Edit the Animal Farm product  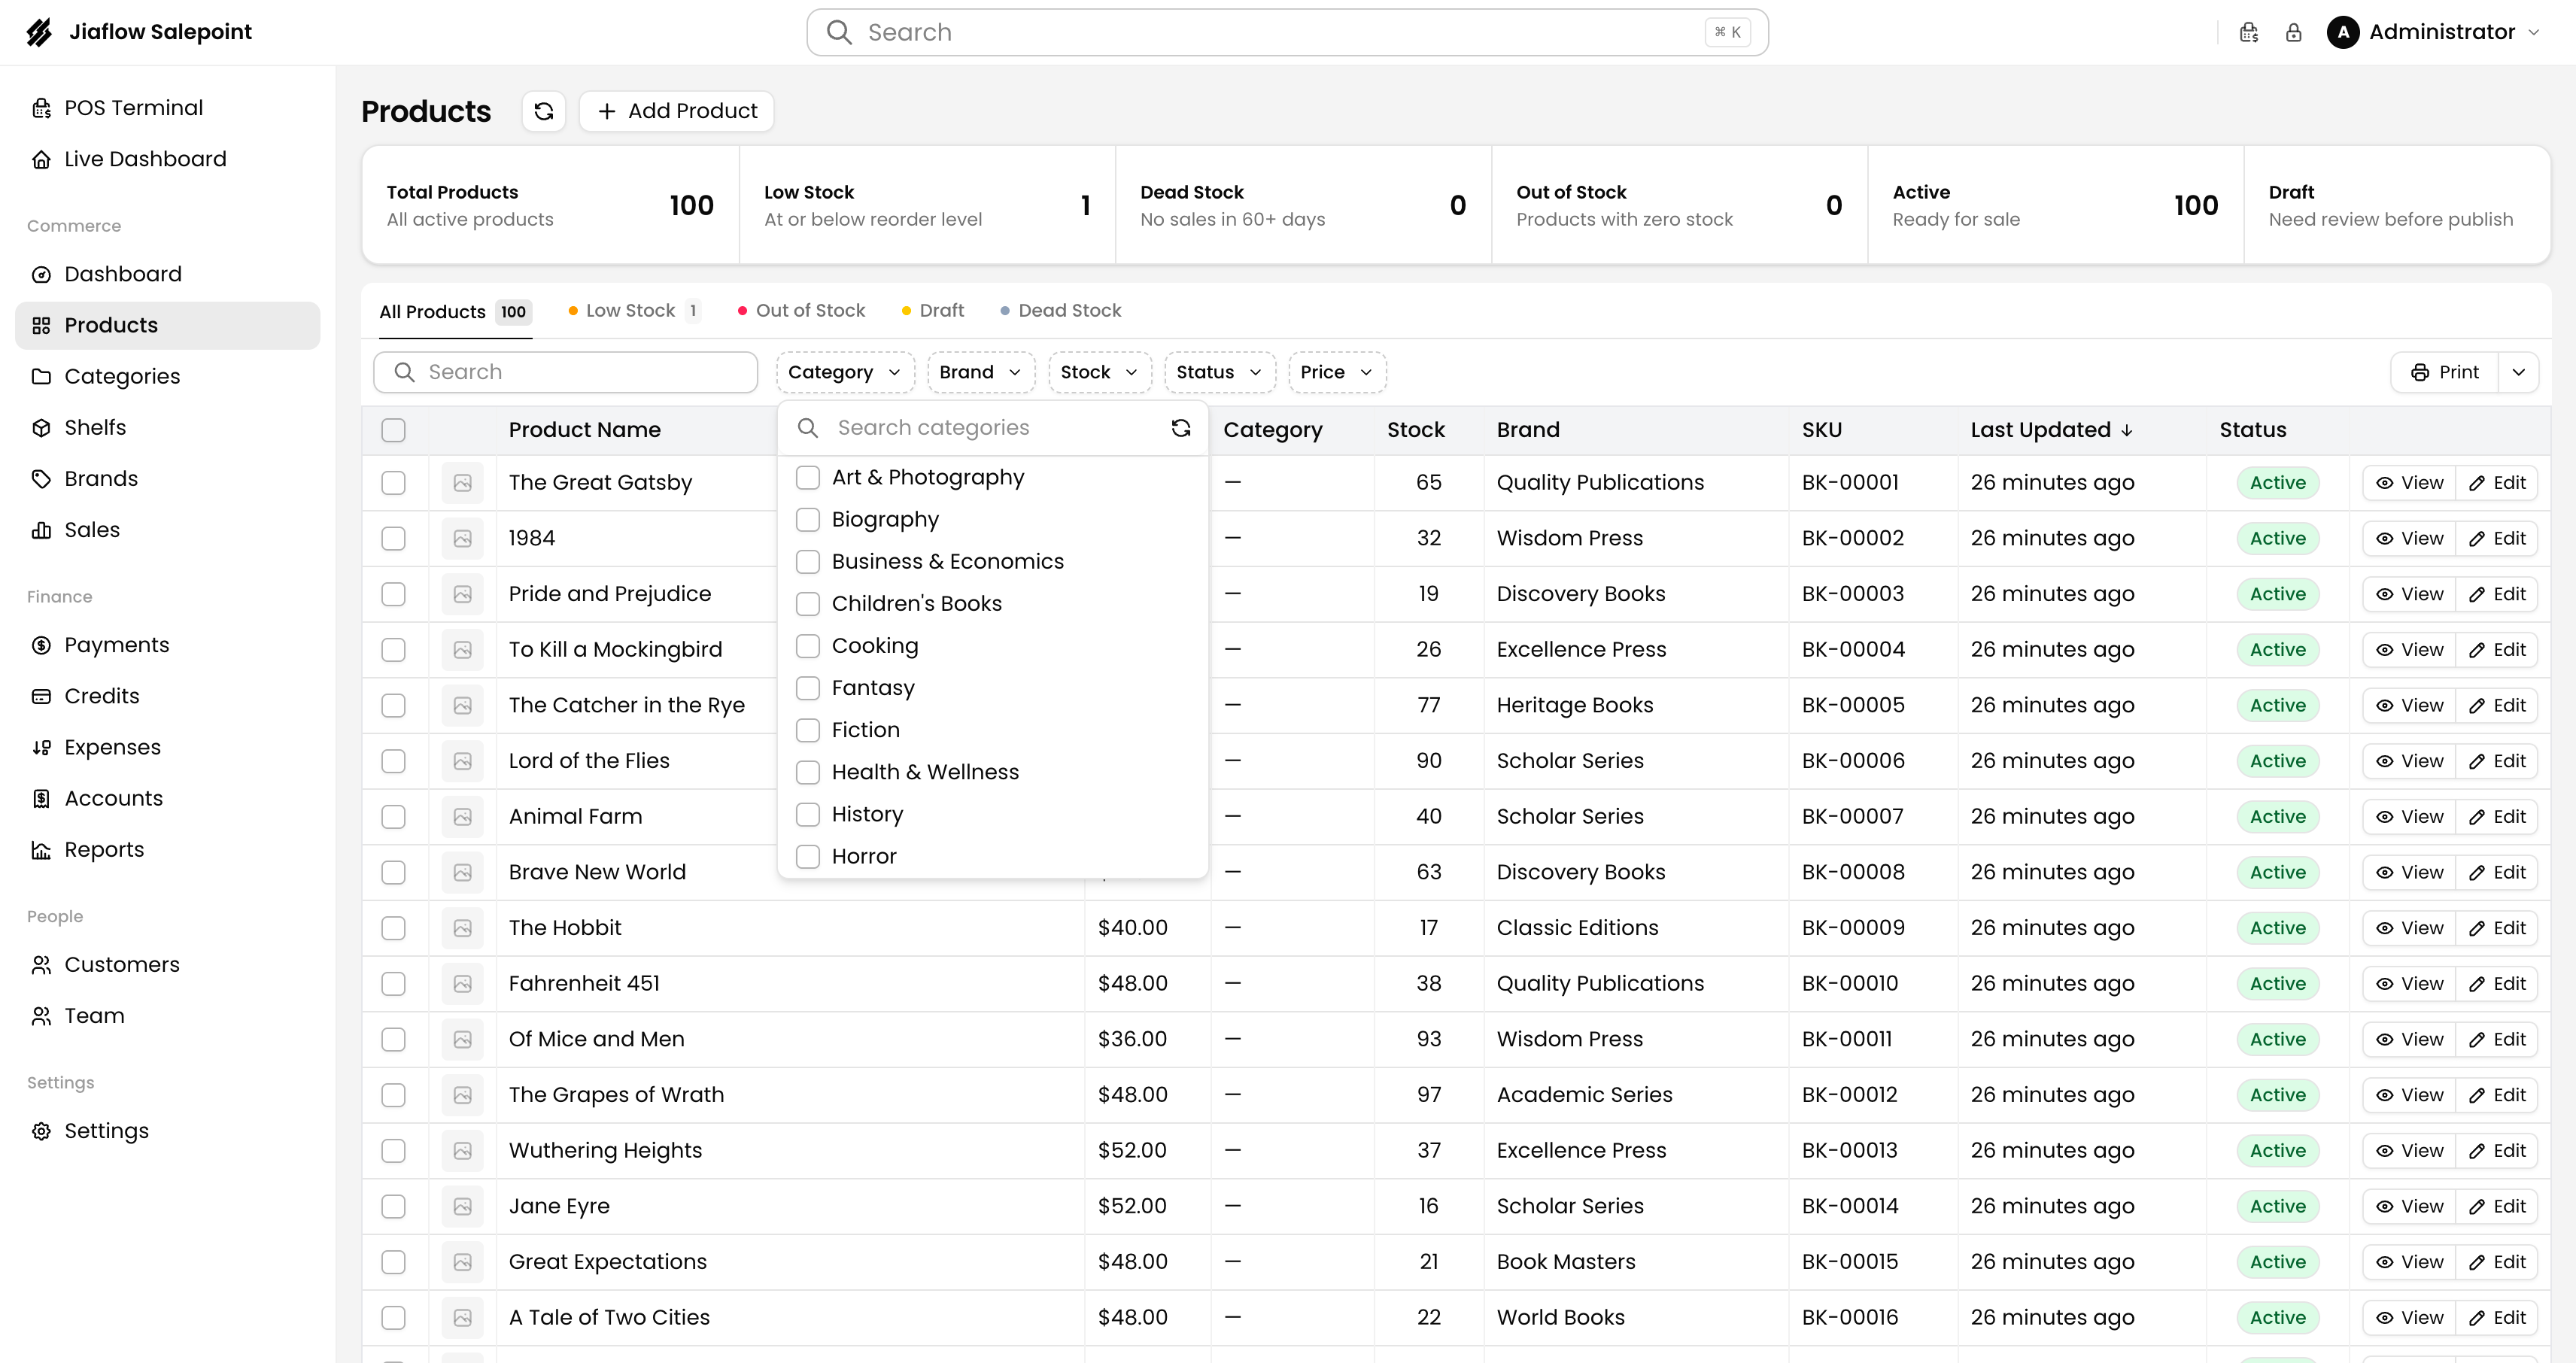coord(2498,817)
